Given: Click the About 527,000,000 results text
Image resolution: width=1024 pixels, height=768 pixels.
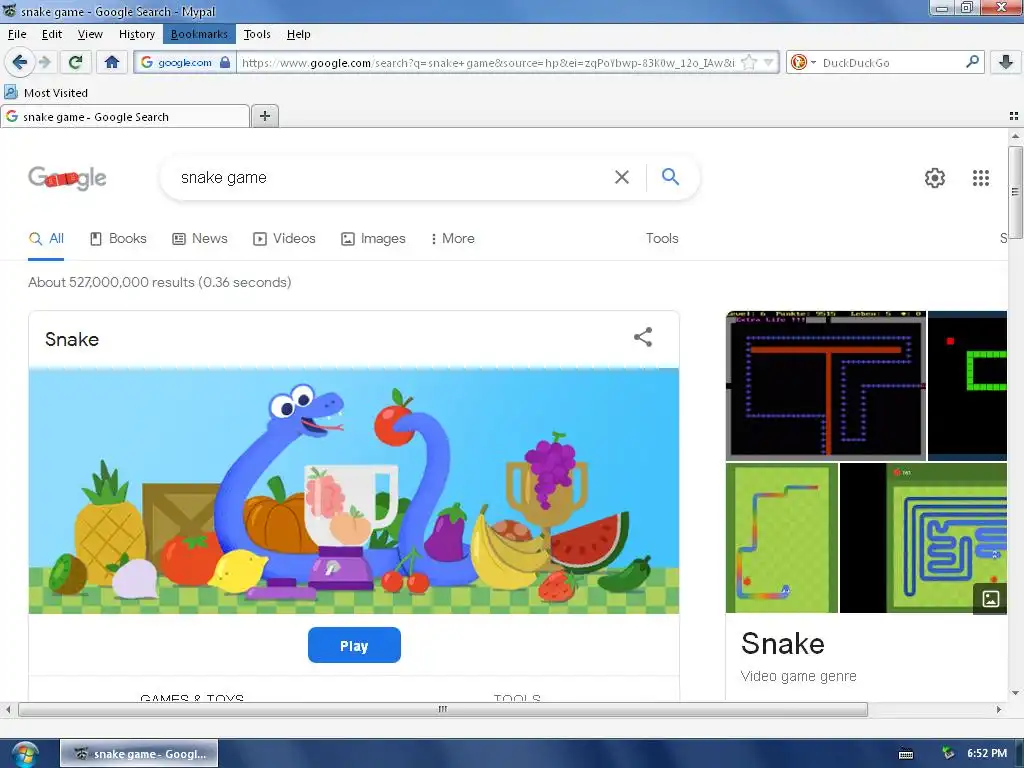Looking at the screenshot, I should (x=159, y=282).
